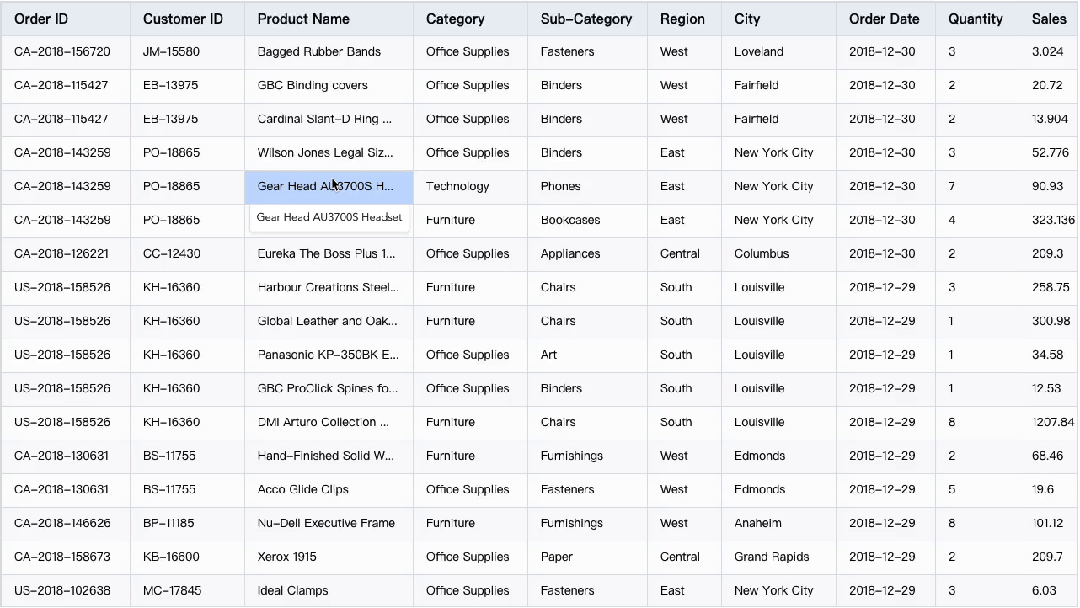Select the Nu-Dell Executive Frame cell
This screenshot has height=608, width=1080.
pos(326,523)
